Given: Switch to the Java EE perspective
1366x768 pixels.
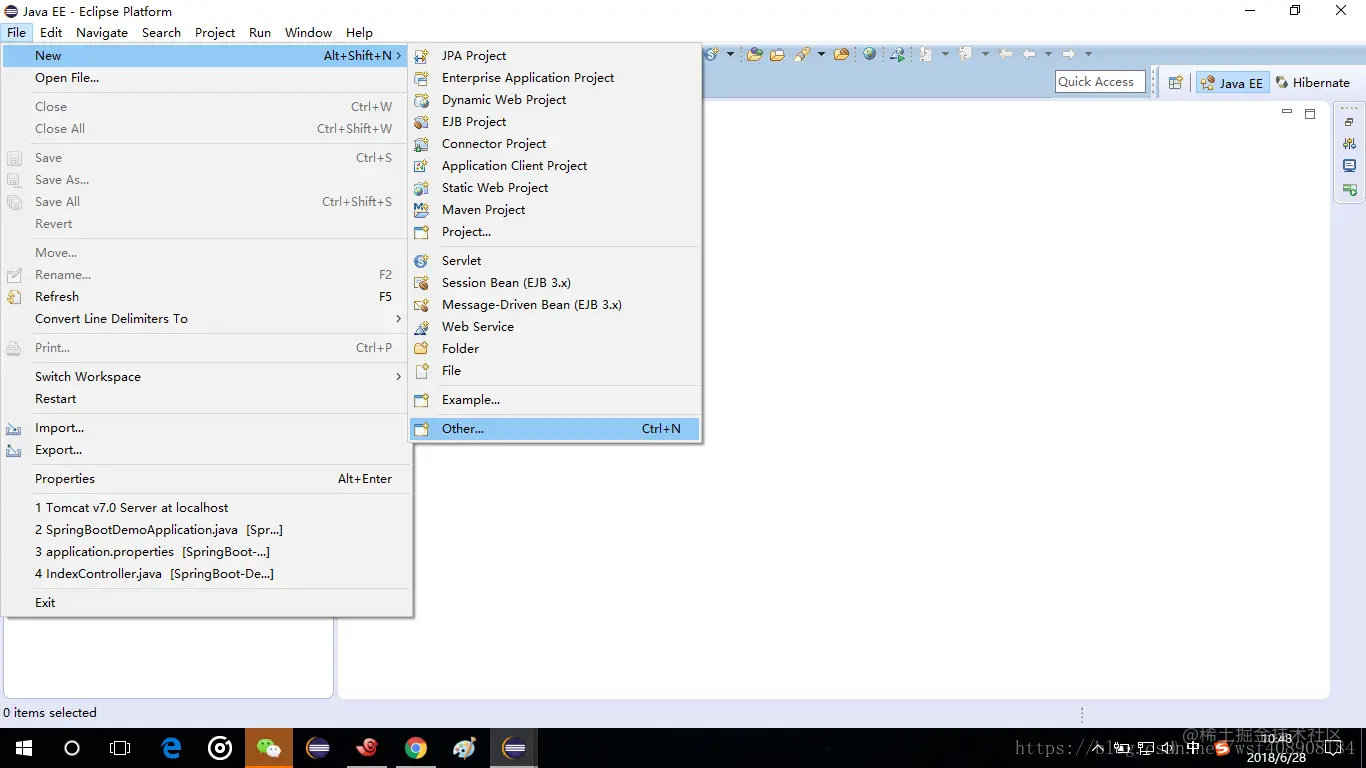Looking at the screenshot, I should pos(1232,83).
